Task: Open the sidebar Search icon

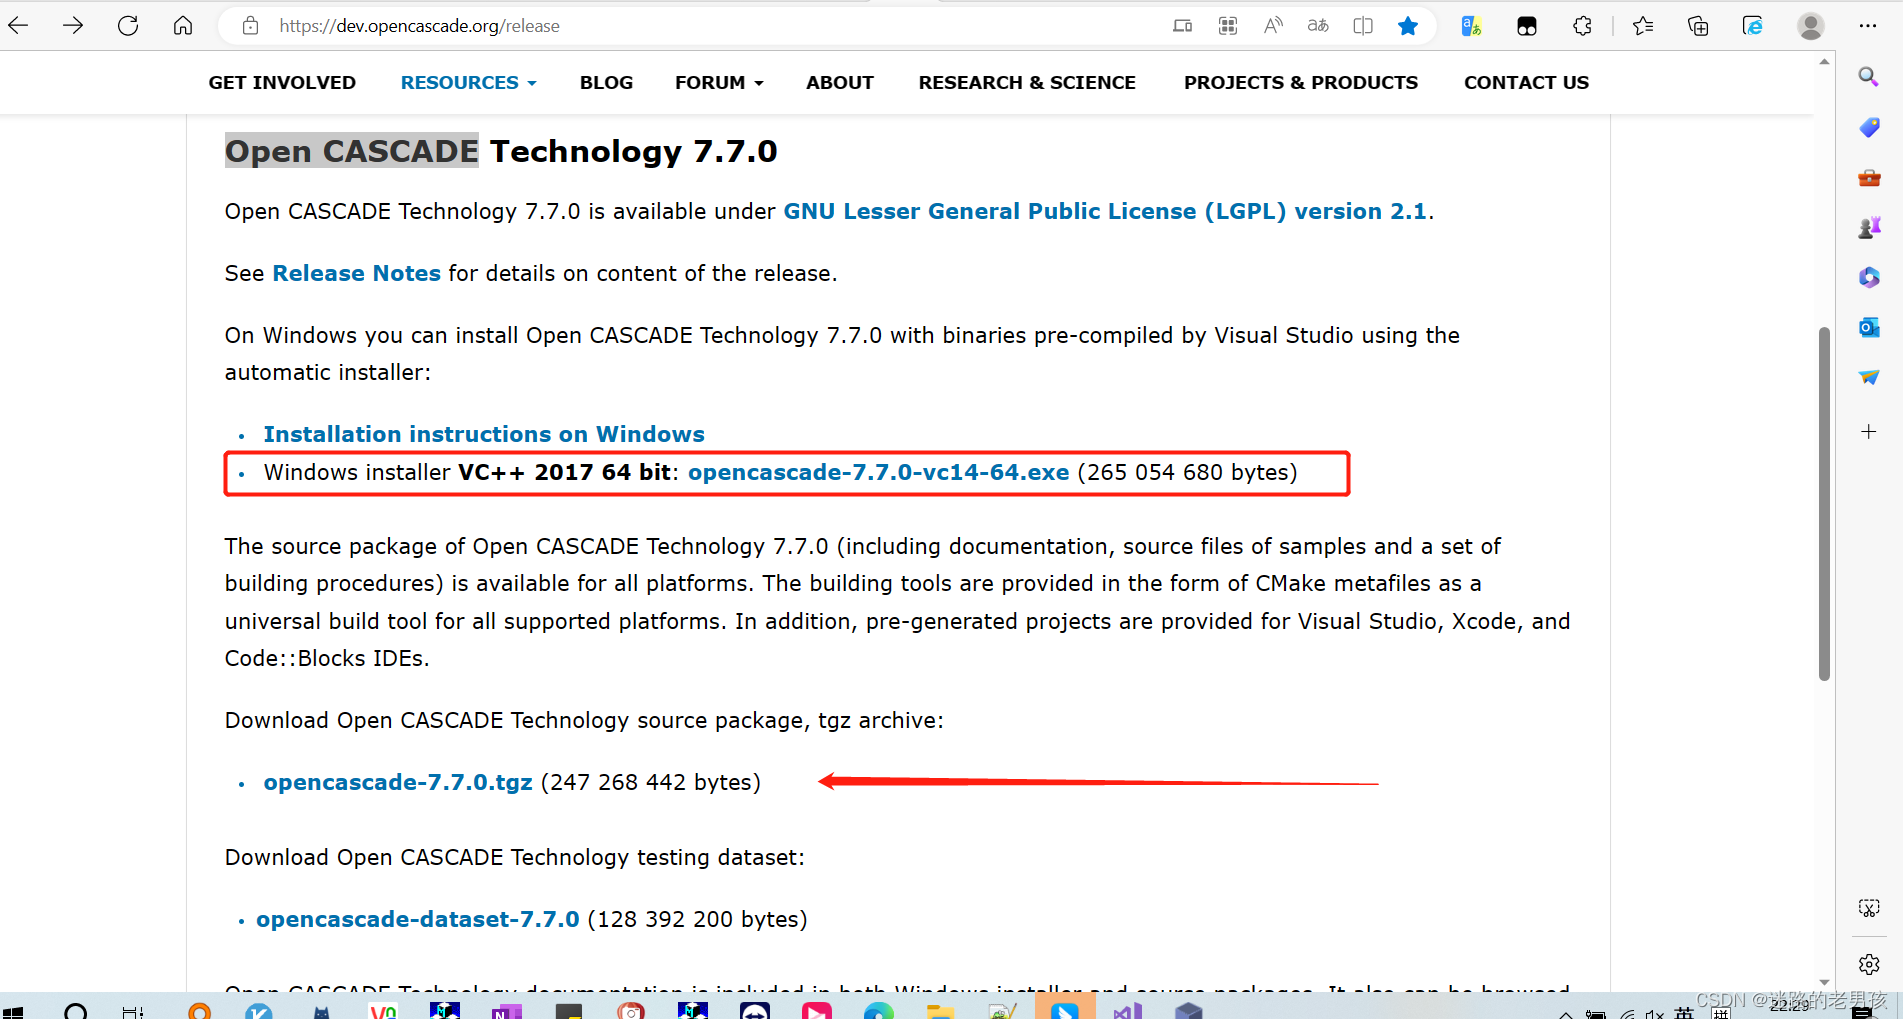Action: pyautogui.click(x=1868, y=77)
